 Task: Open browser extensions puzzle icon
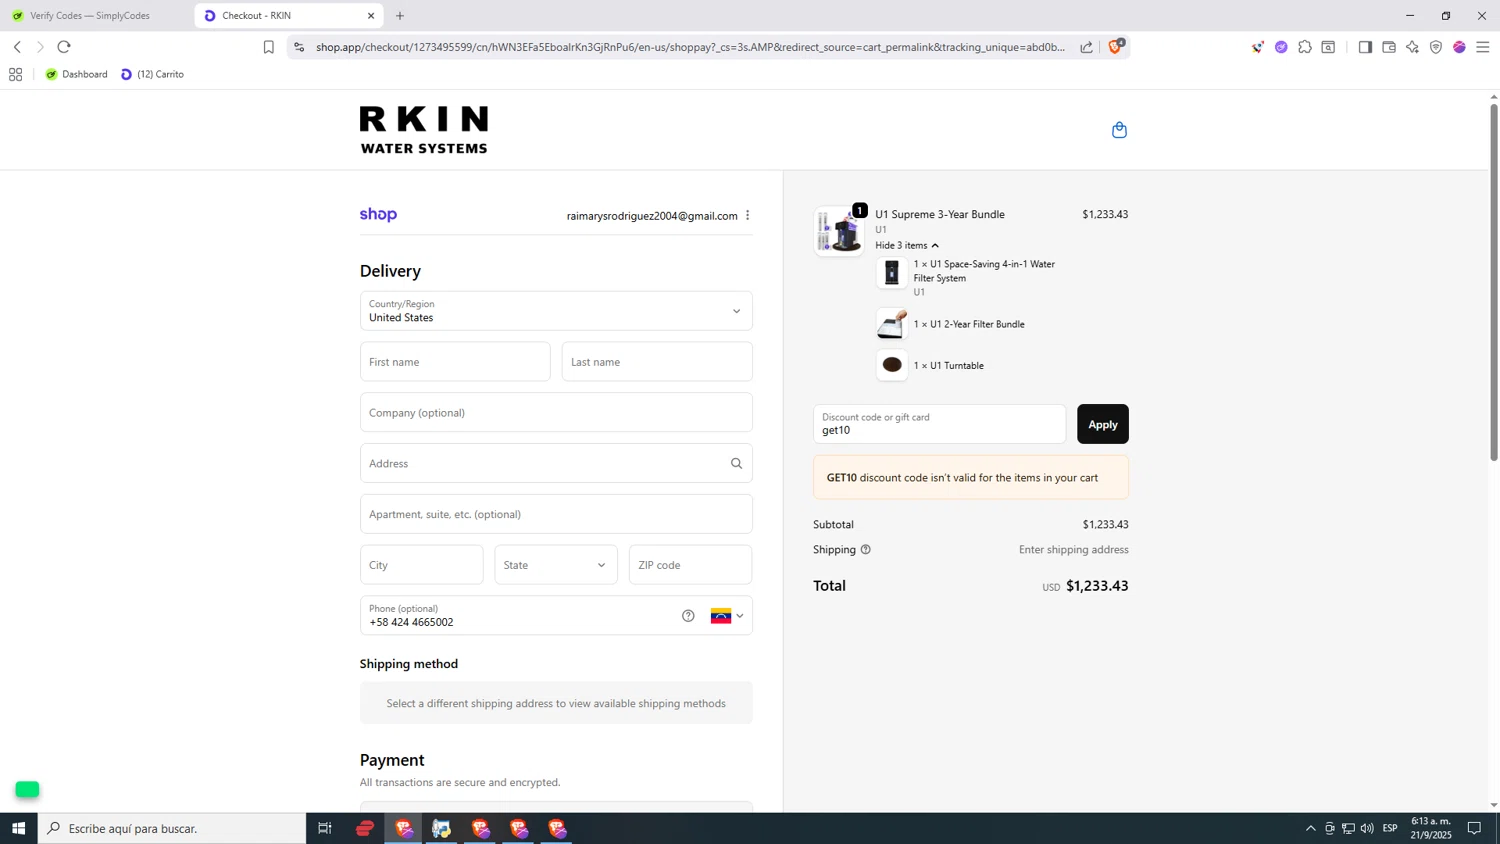(1305, 47)
